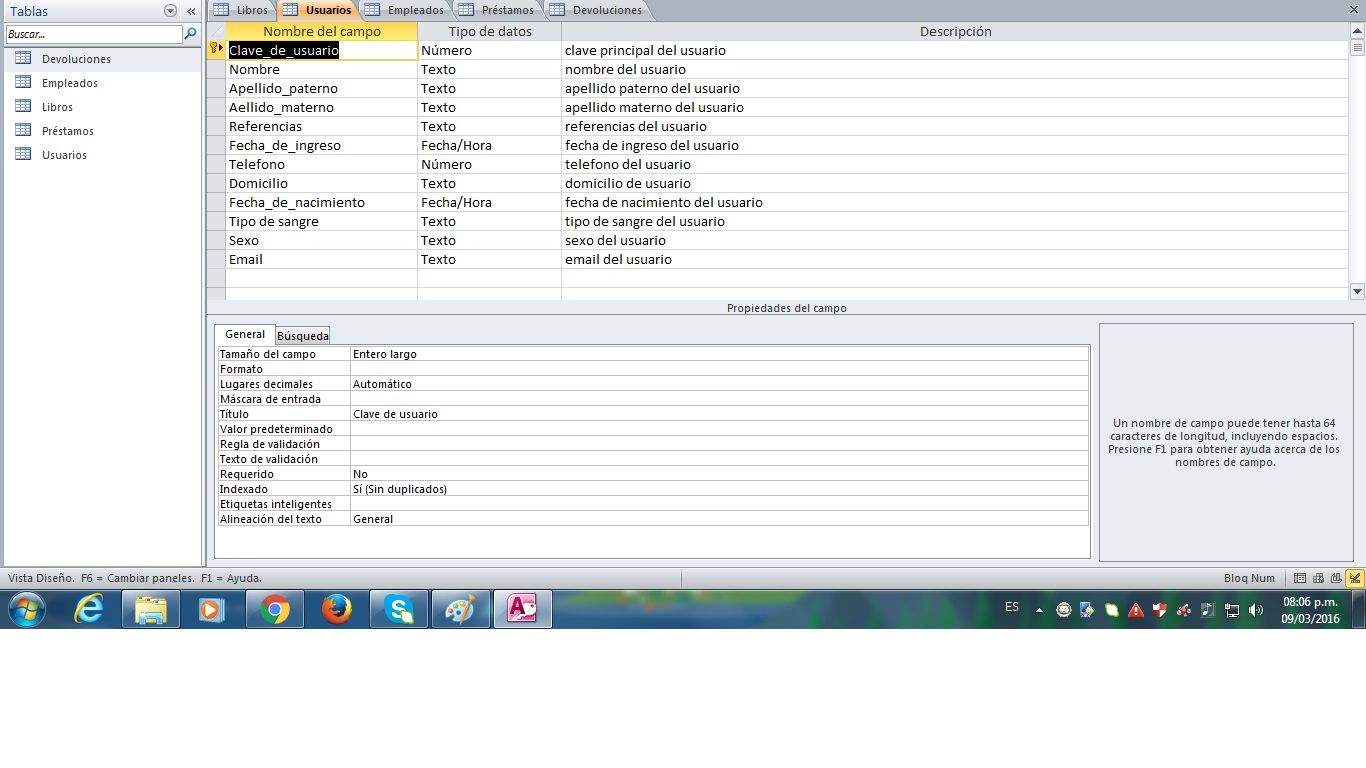Close the current table tab with X
Screen dimensions: 1366x768
tap(1353, 10)
